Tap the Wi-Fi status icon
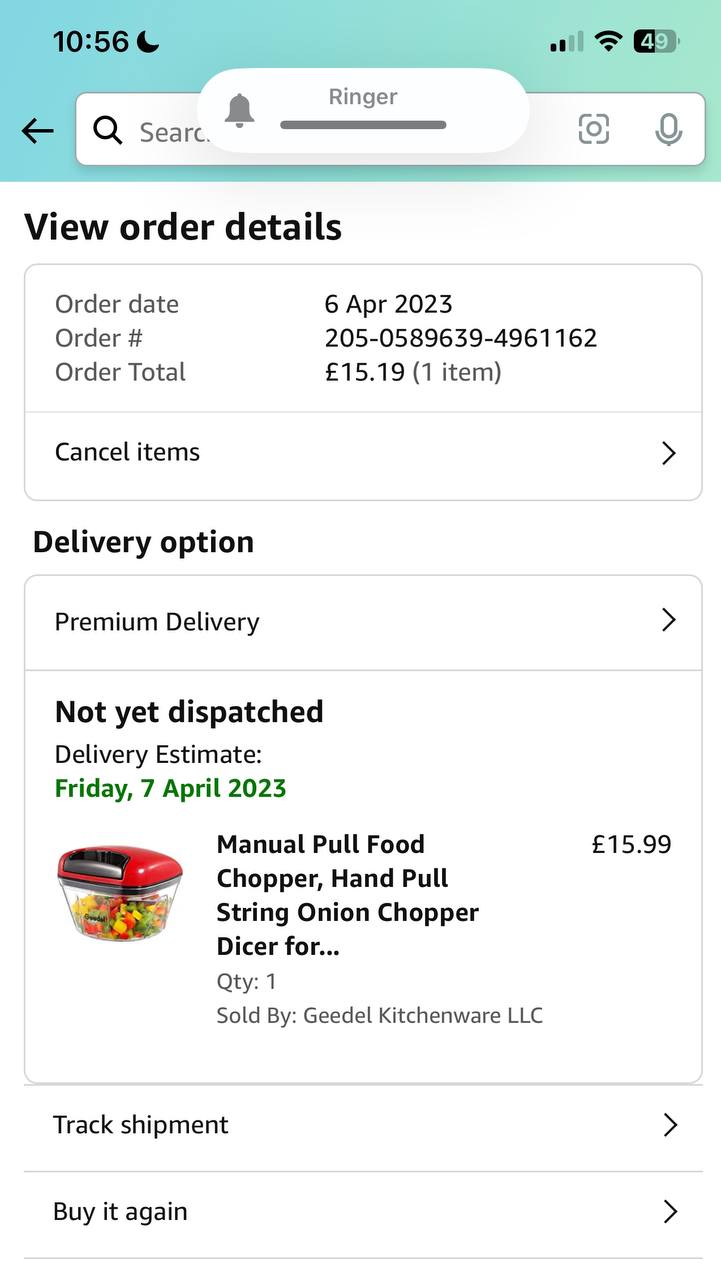This screenshot has width=721, height=1280. [607, 42]
